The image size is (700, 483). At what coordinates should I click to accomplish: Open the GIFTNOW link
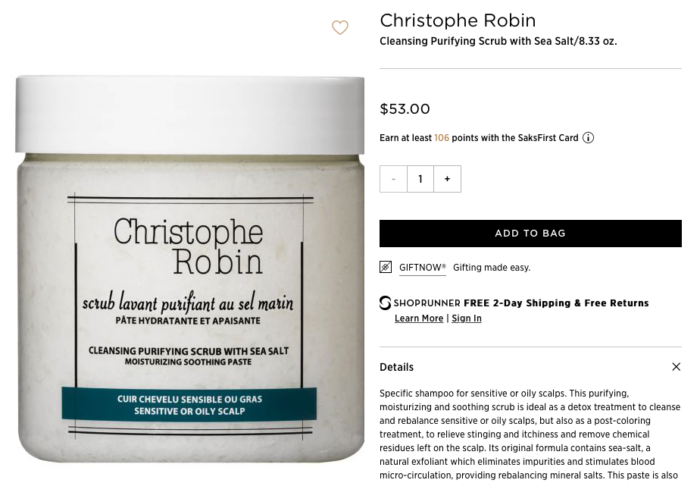(x=422, y=267)
